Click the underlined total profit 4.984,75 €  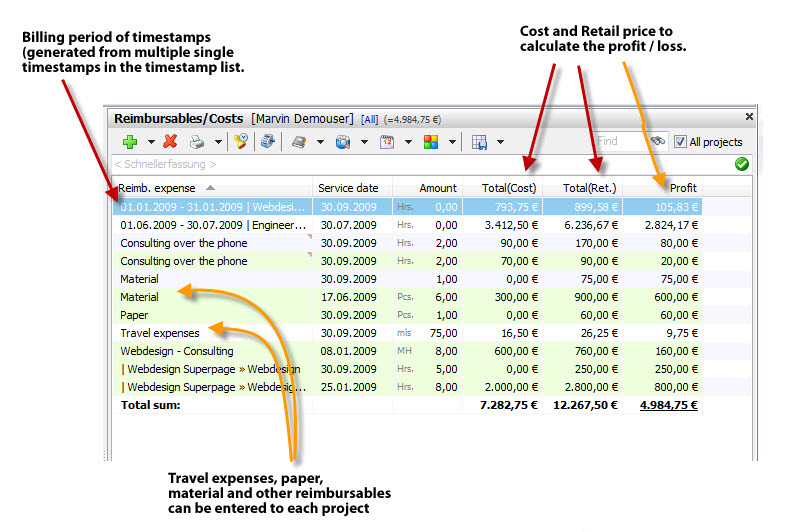click(668, 405)
